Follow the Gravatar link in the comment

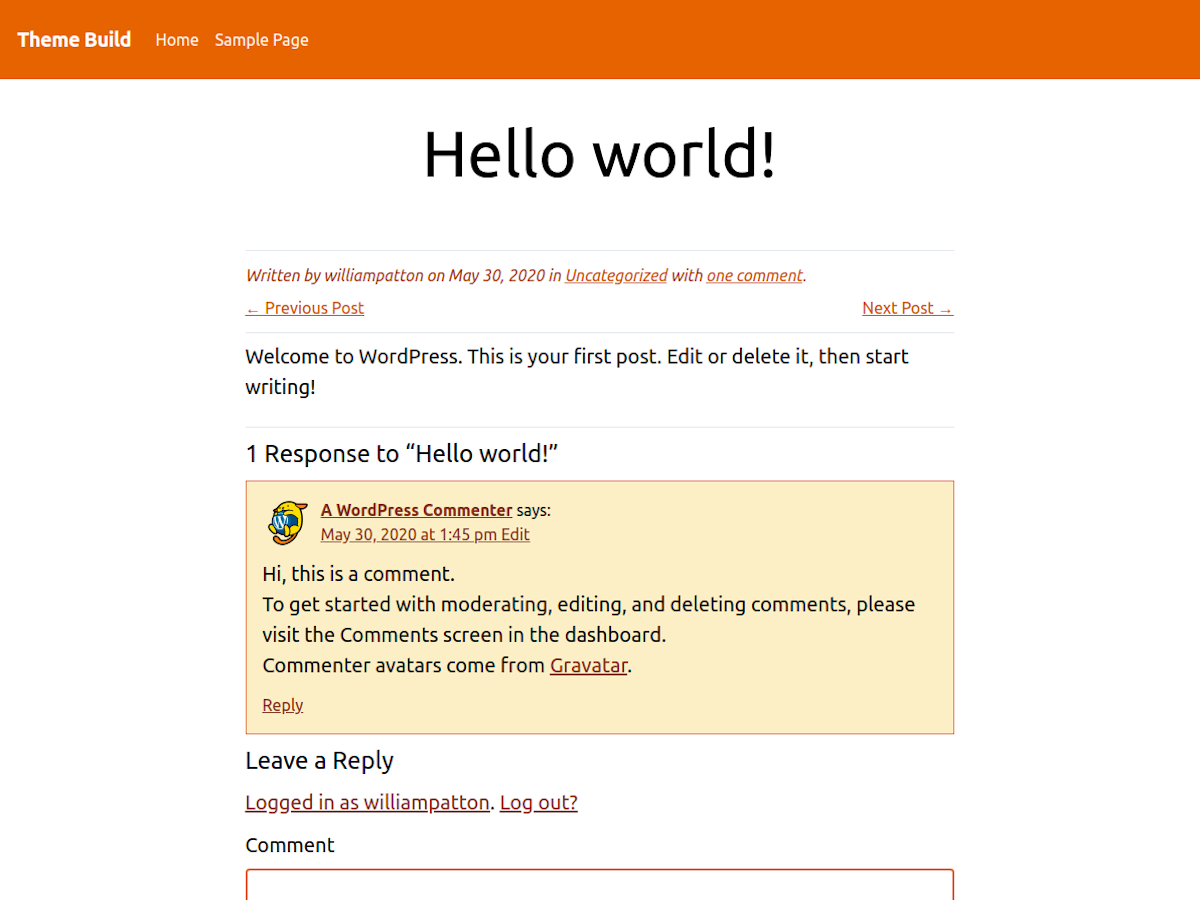click(588, 666)
